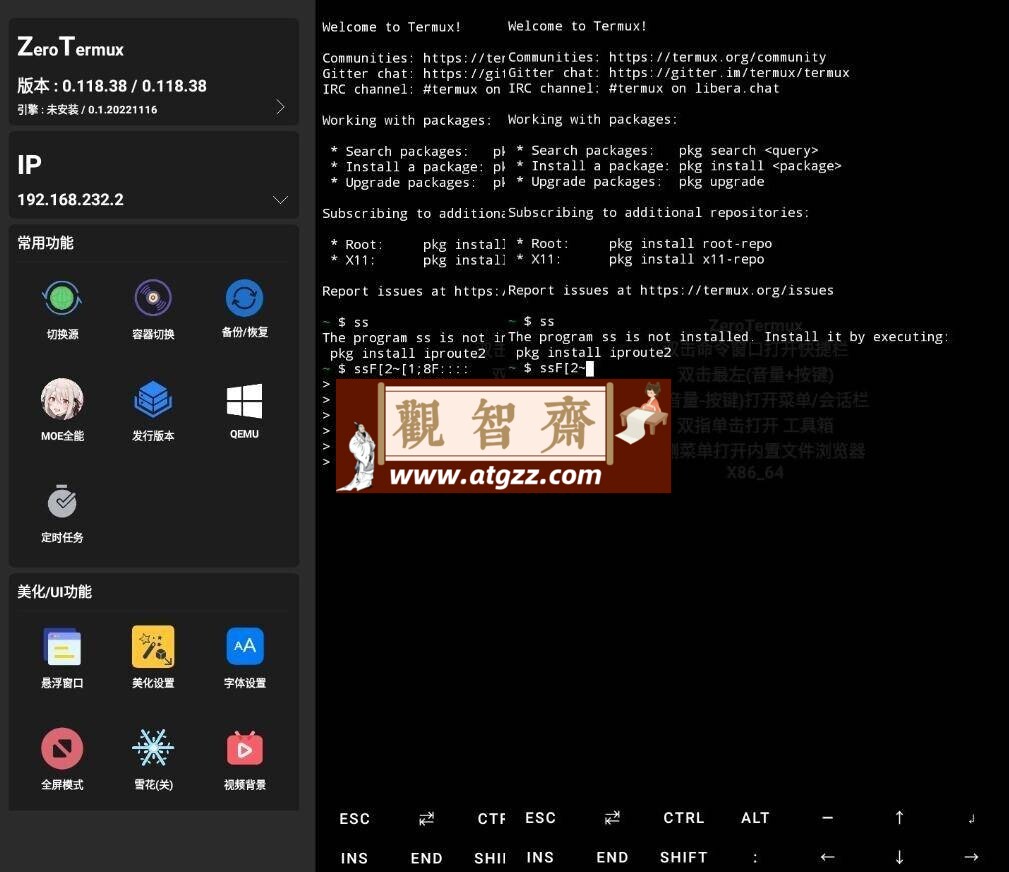Open 美化设置 beautify settings
This screenshot has width=1009, height=872.
(x=153, y=657)
